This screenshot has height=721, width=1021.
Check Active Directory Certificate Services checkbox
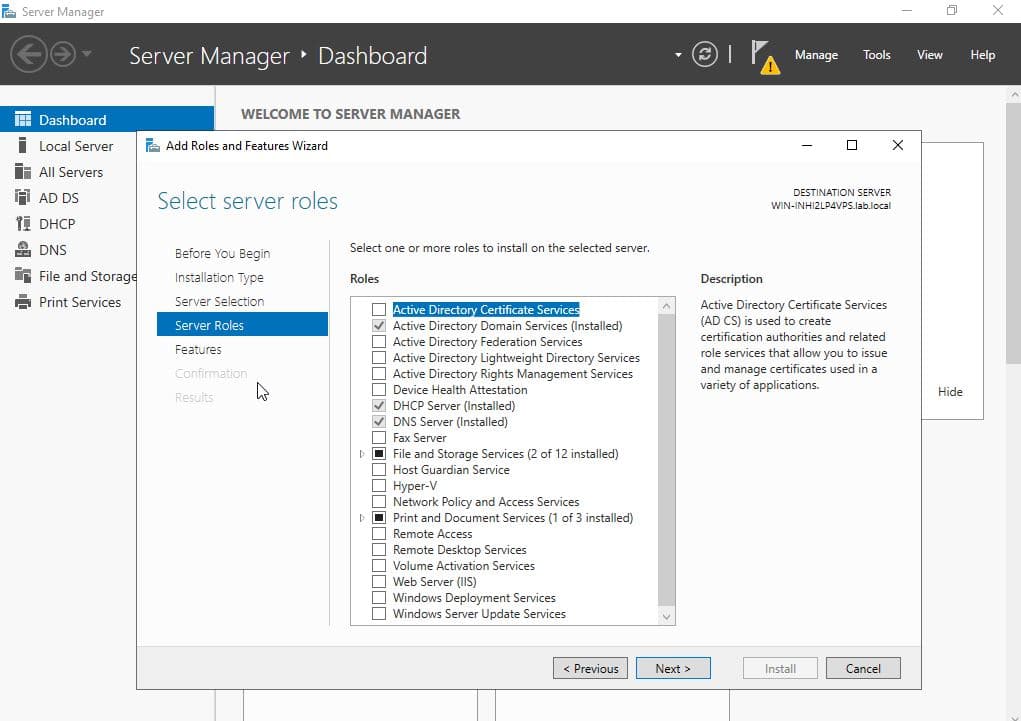coord(379,310)
